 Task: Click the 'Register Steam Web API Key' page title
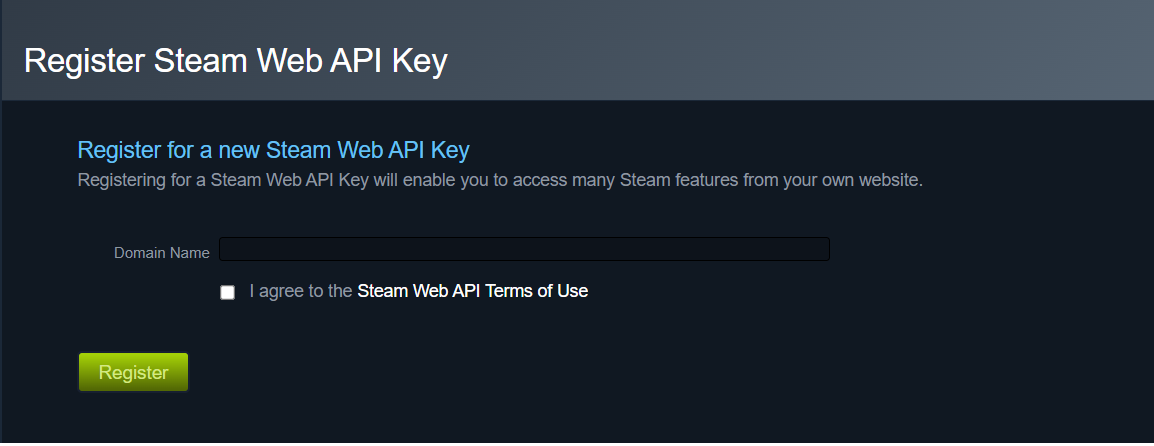click(235, 61)
